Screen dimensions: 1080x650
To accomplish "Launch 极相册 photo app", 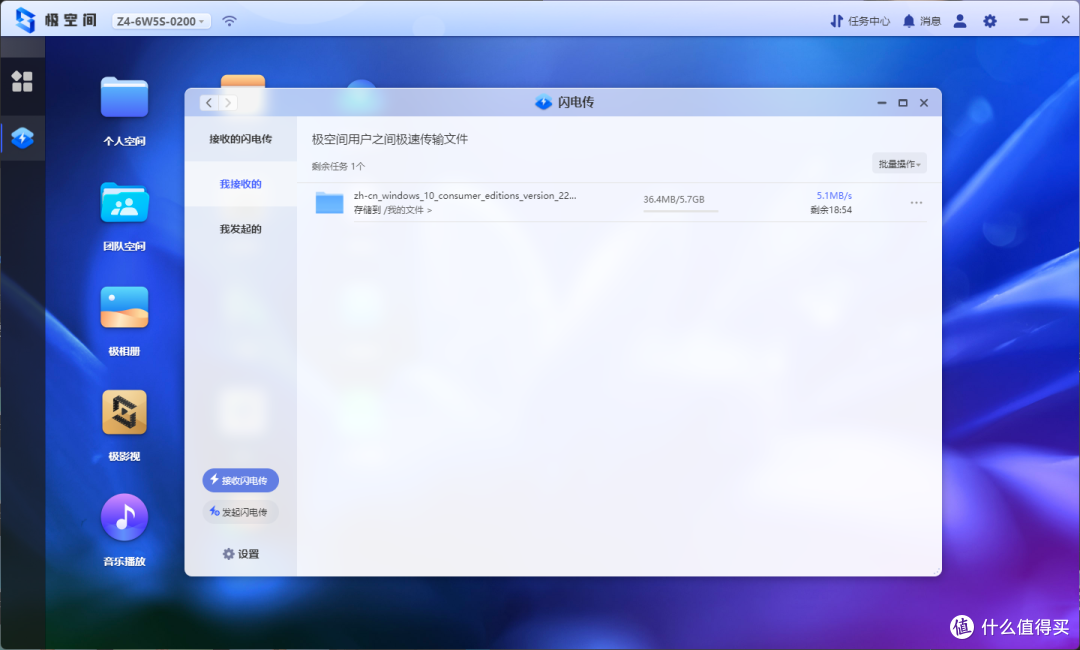I will 124,307.
